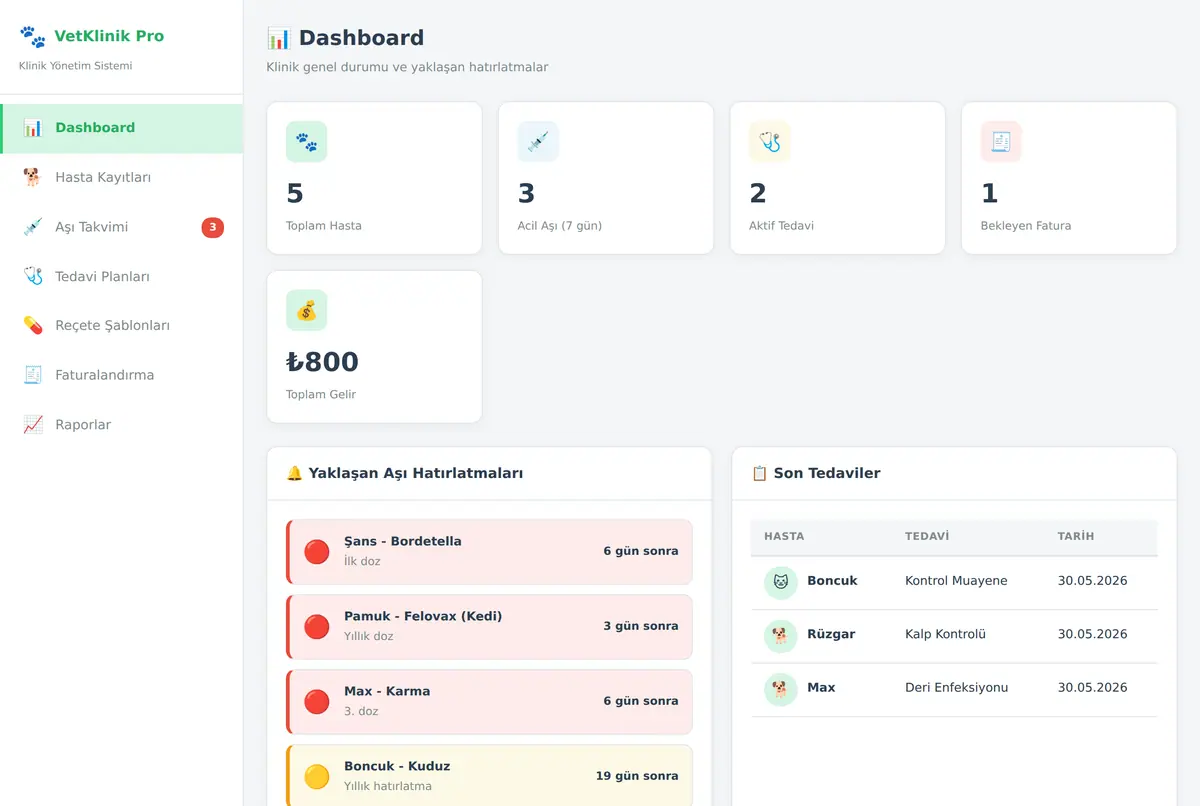1200x806 pixels.
Task: Click the "₺800" total revenue value
Action: pyautogui.click(x=322, y=362)
